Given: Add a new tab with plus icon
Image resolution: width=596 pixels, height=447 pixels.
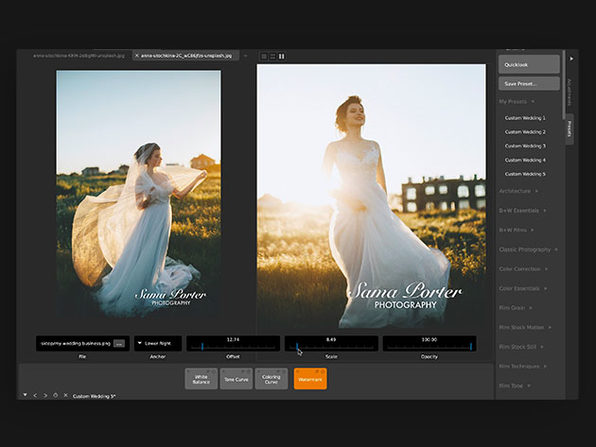Looking at the screenshot, I should point(246,56).
